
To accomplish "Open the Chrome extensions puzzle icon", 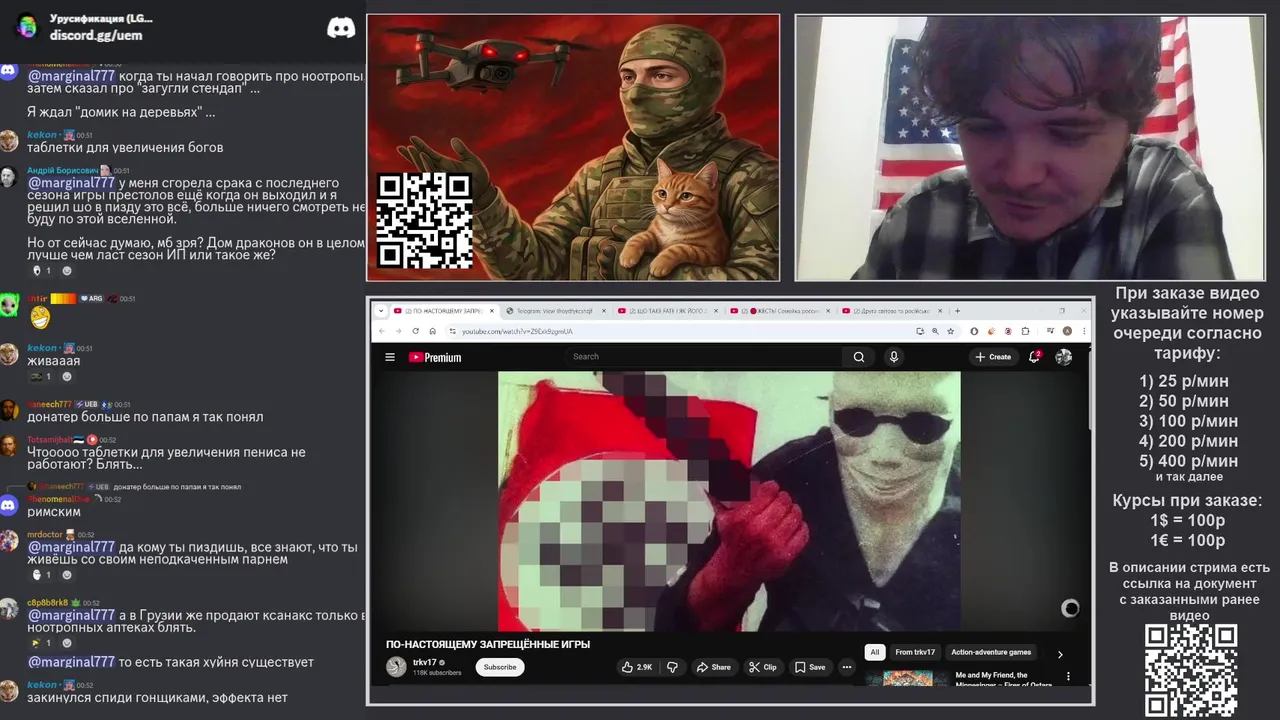I will (1025, 331).
